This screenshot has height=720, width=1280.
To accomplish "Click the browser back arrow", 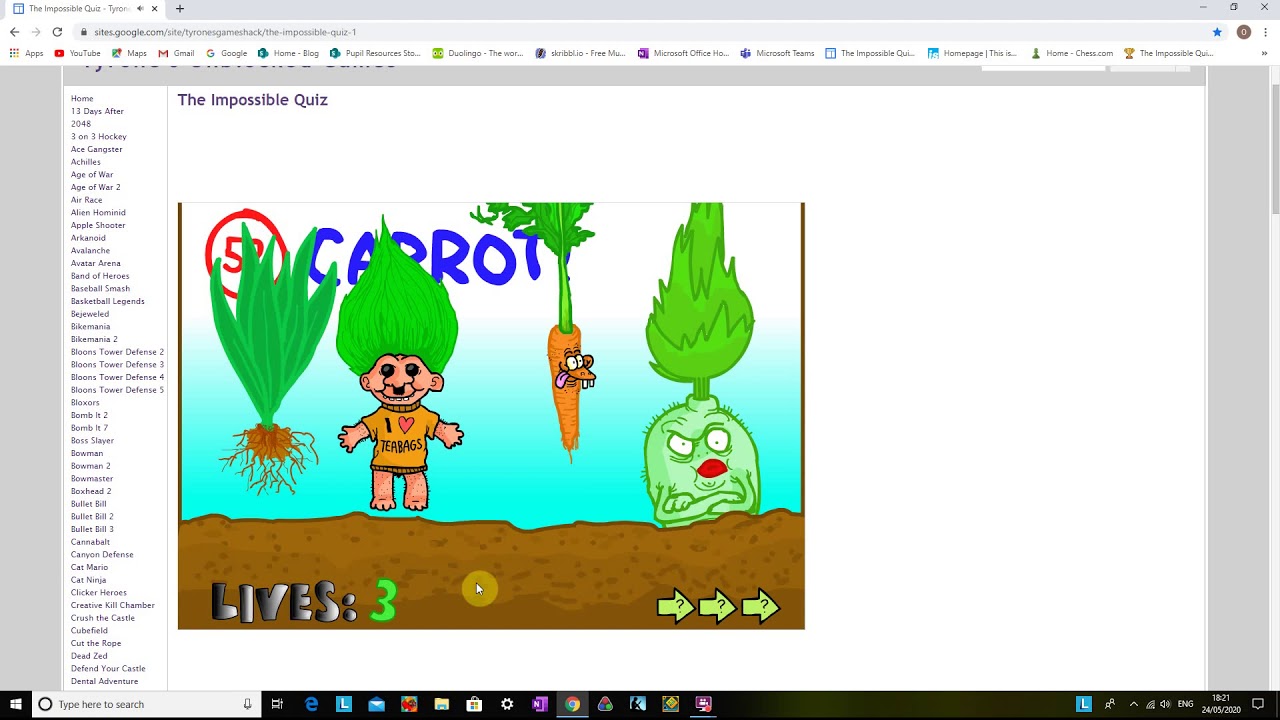I will [14, 32].
